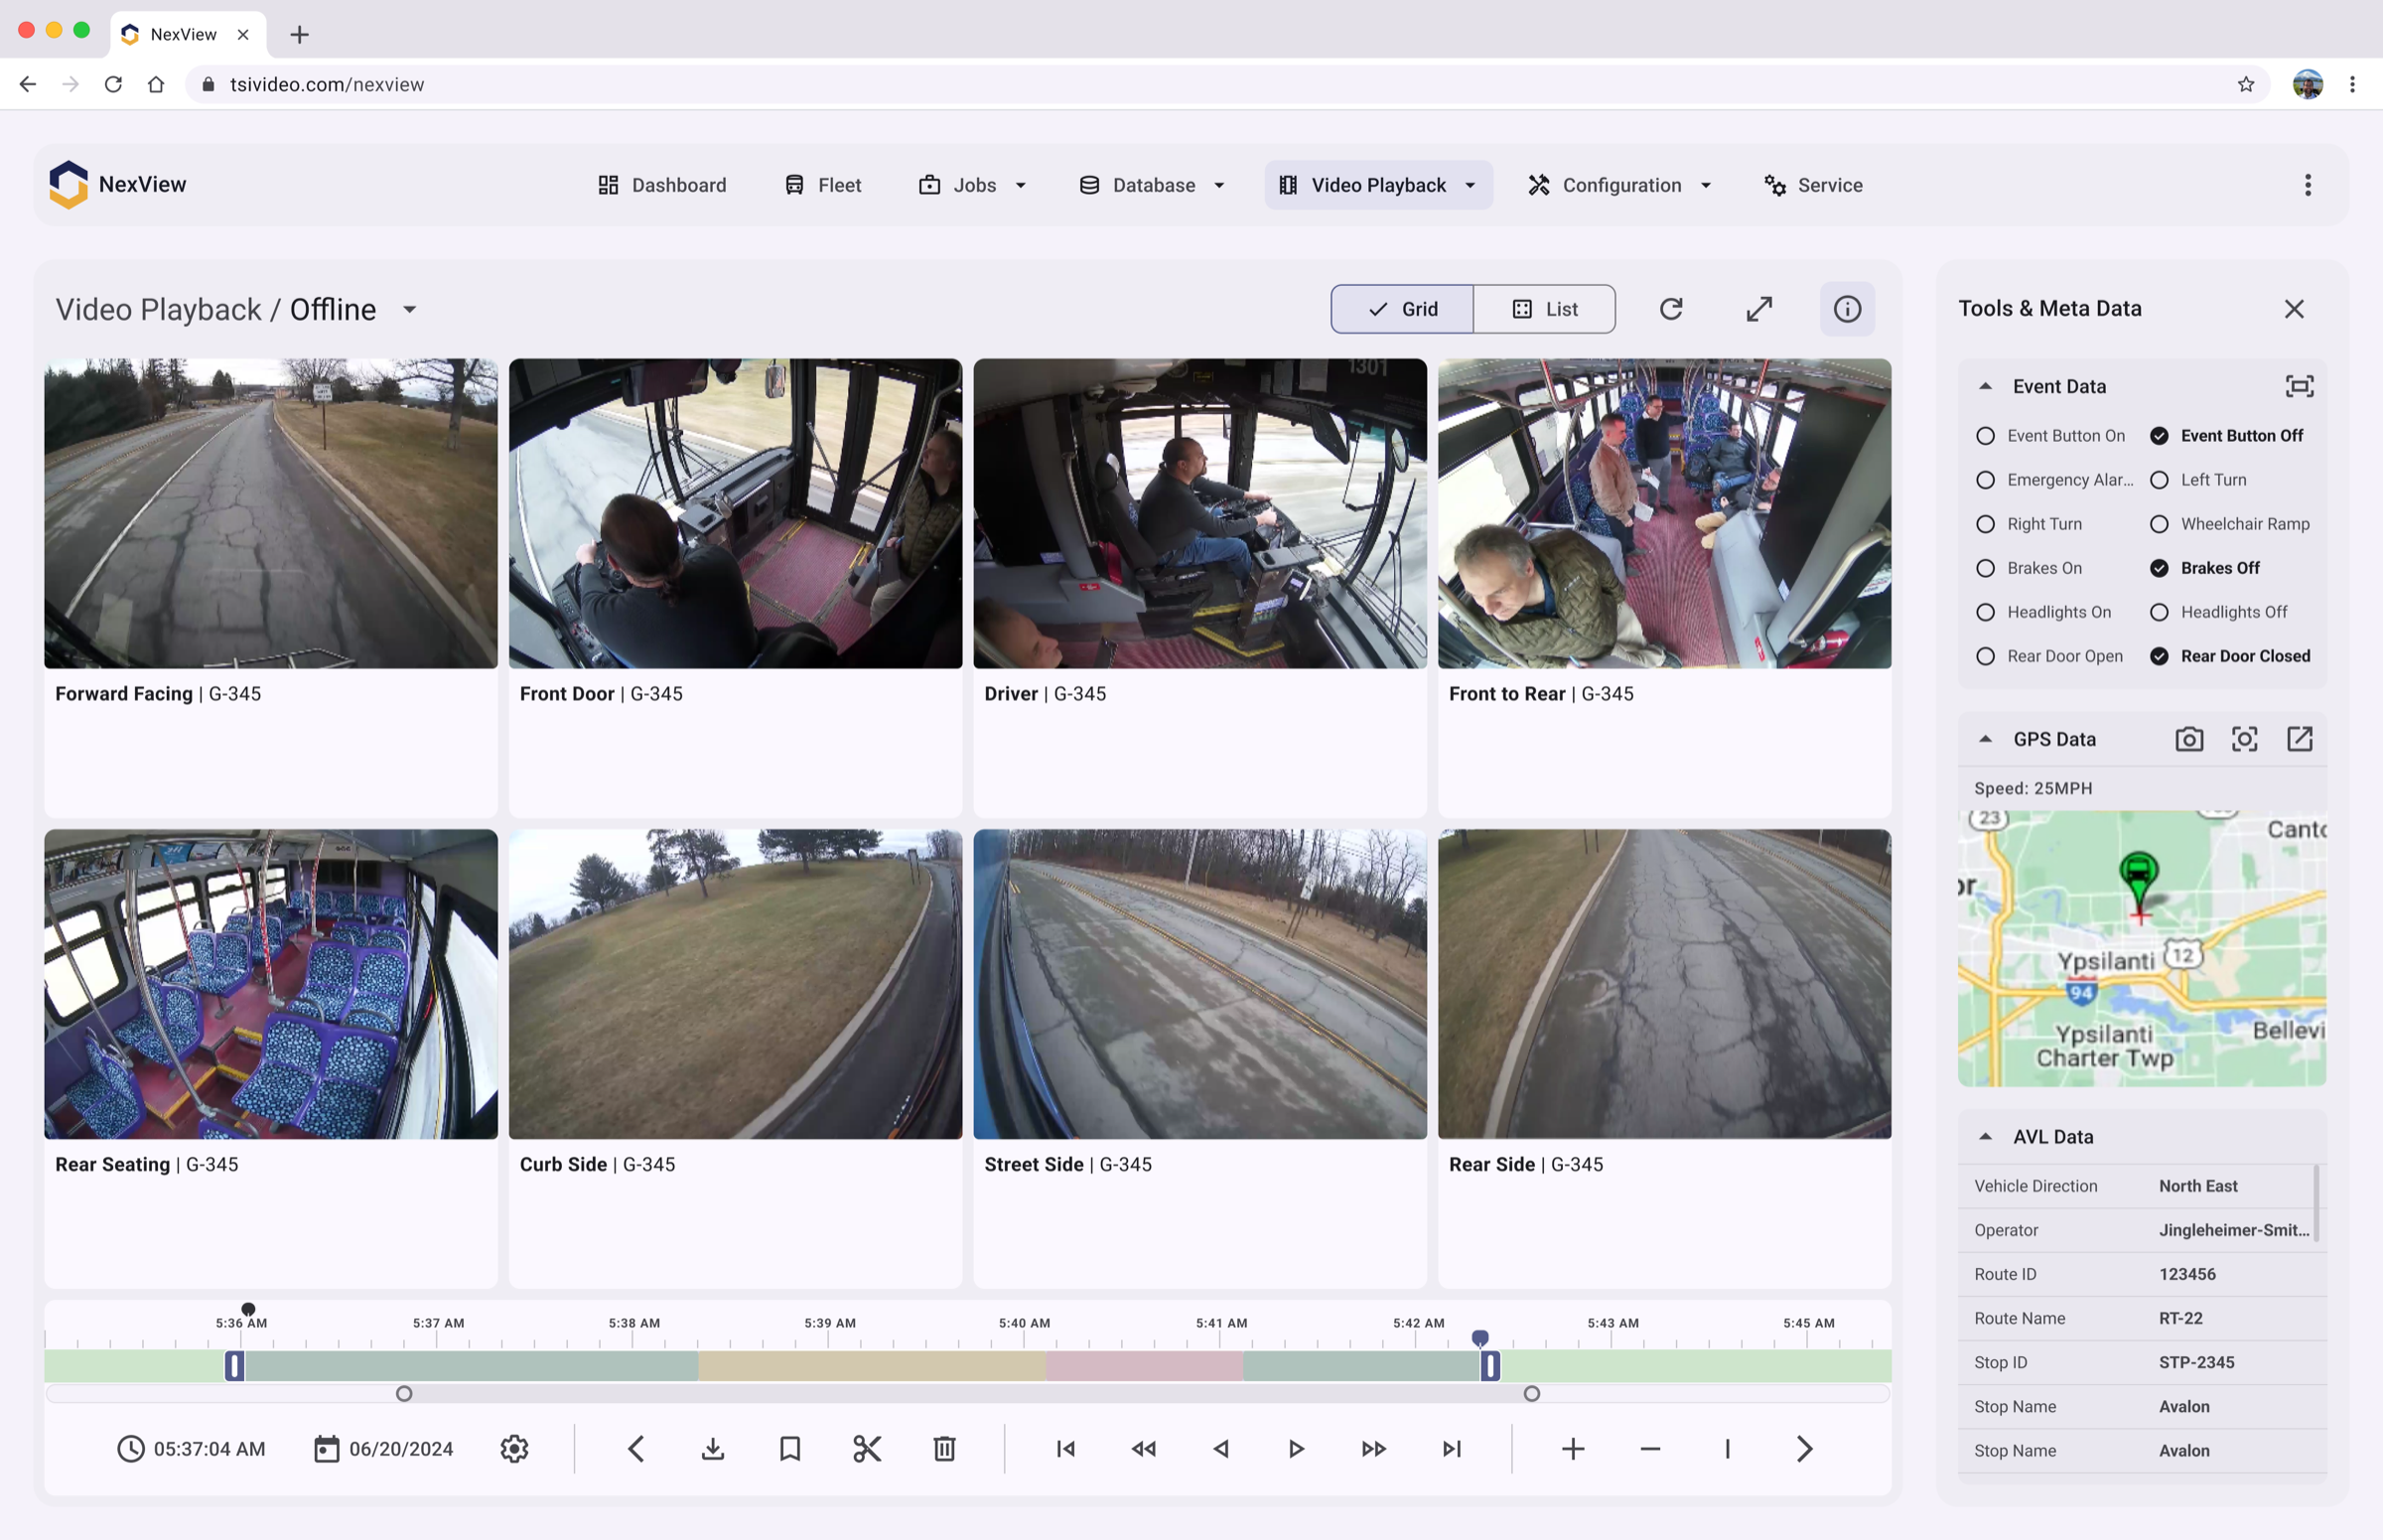Select the Headlights On radio
The width and height of the screenshot is (2383, 1540).
pyautogui.click(x=1986, y=612)
